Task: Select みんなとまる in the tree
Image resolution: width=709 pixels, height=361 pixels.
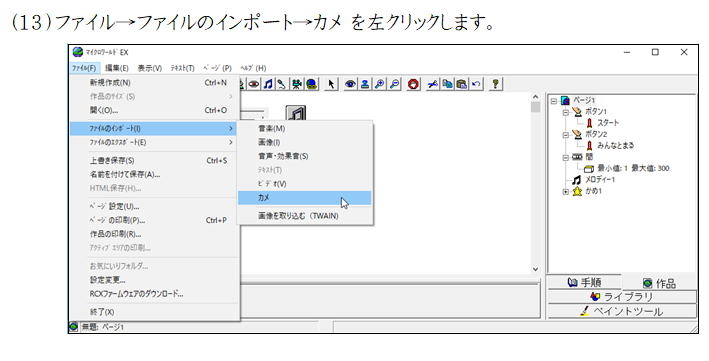Action: click(x=615, y=145)
